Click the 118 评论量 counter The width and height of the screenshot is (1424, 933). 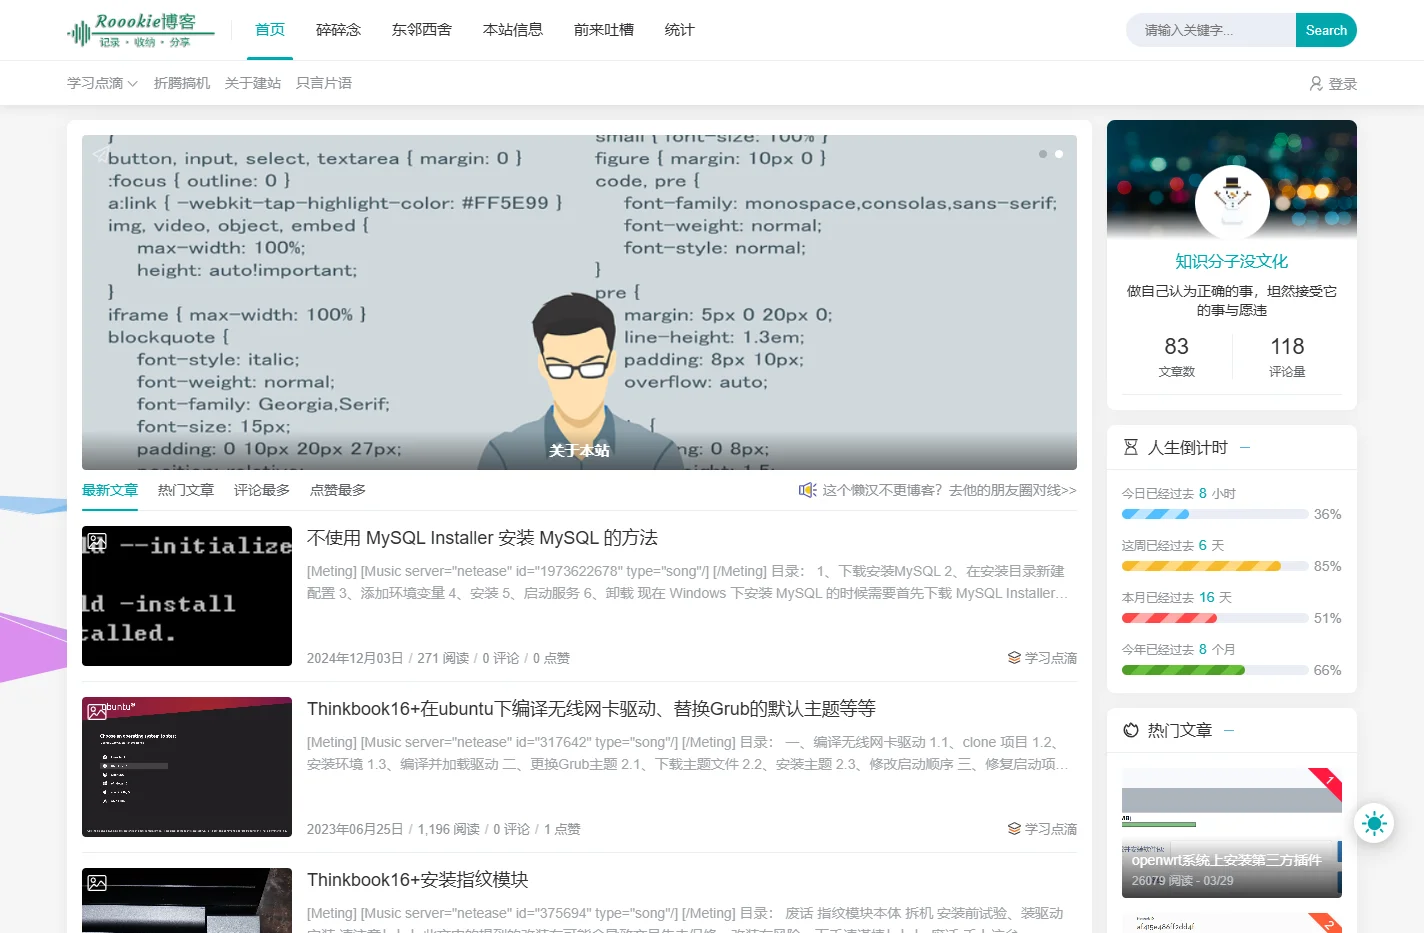coord(1287,357)
